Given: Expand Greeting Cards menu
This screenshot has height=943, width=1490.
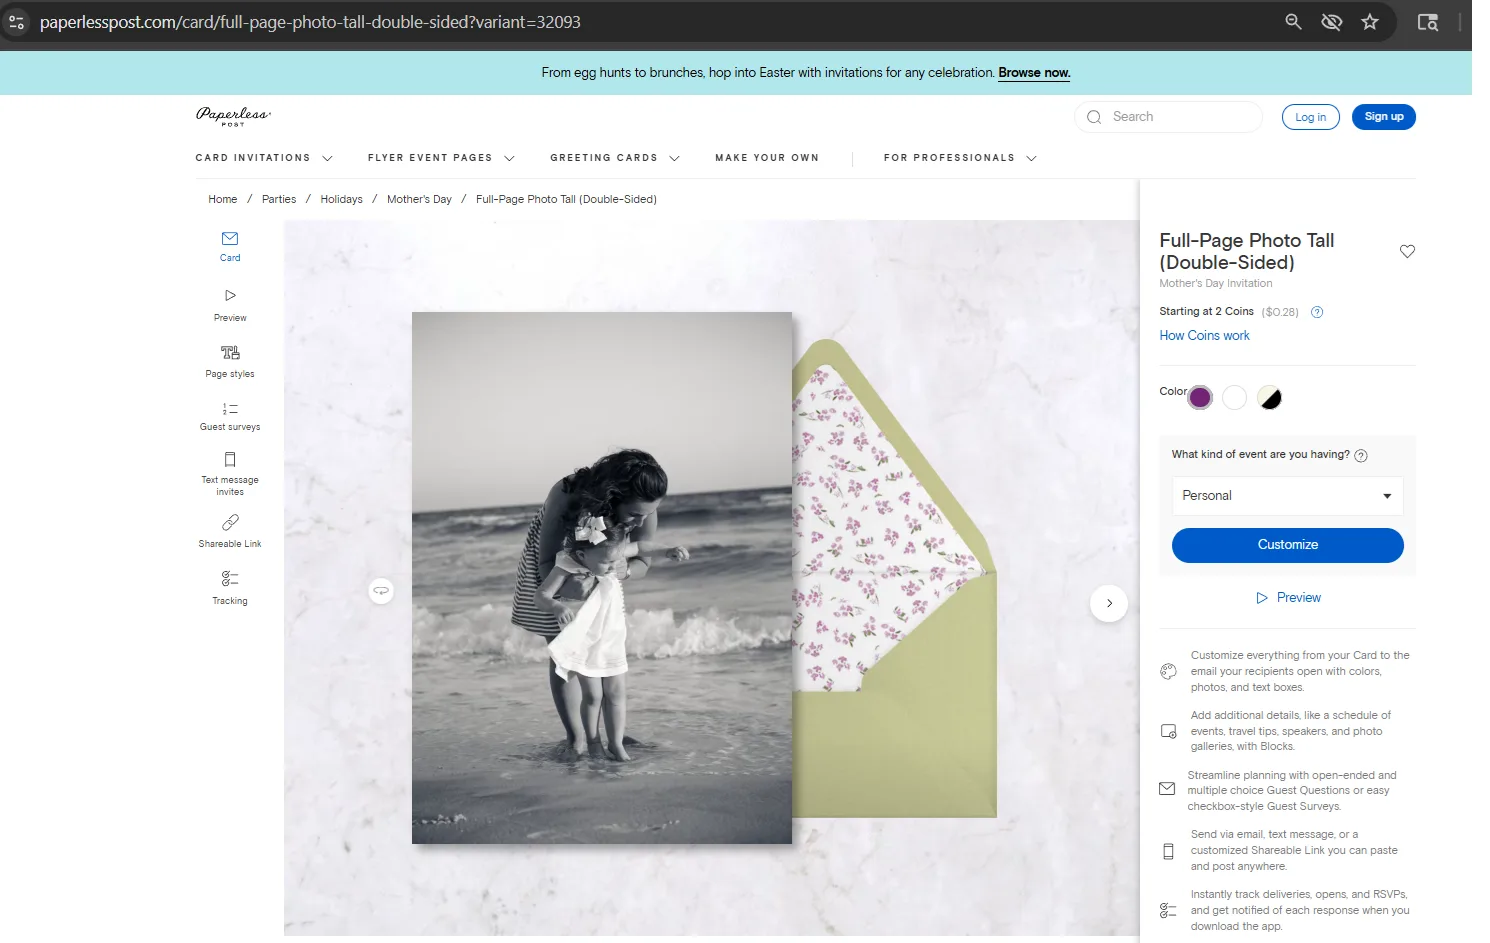Looking at the screenshot, I should 615,158.
